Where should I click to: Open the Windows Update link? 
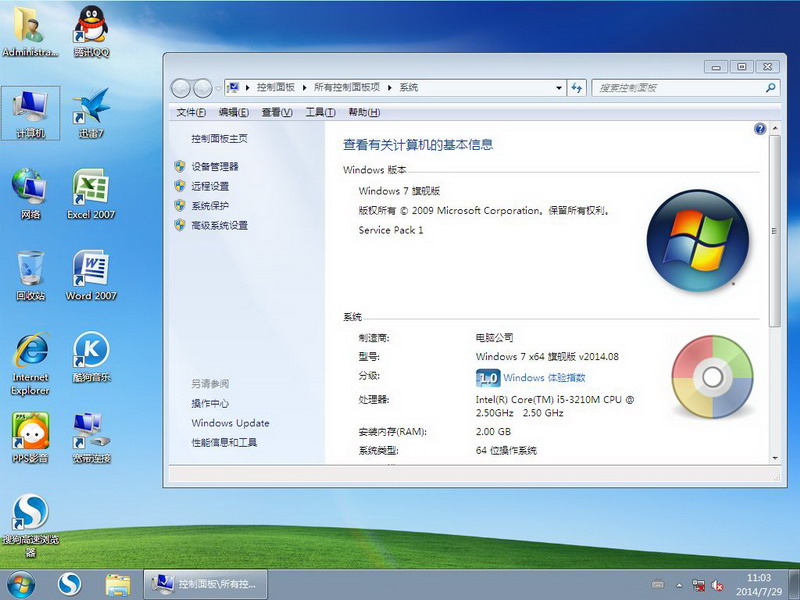[230, 423]
